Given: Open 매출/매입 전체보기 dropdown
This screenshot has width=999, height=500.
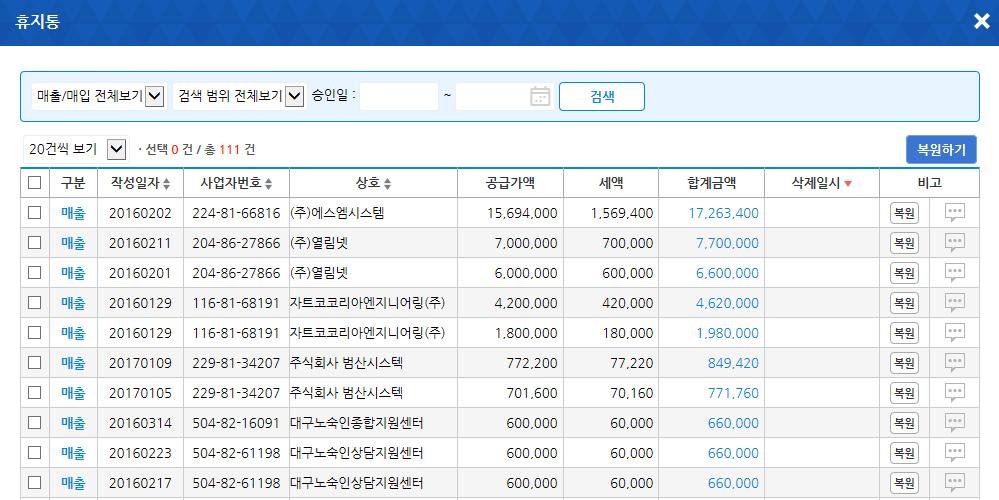Looking at the screenshot, I should click(99, 96).
